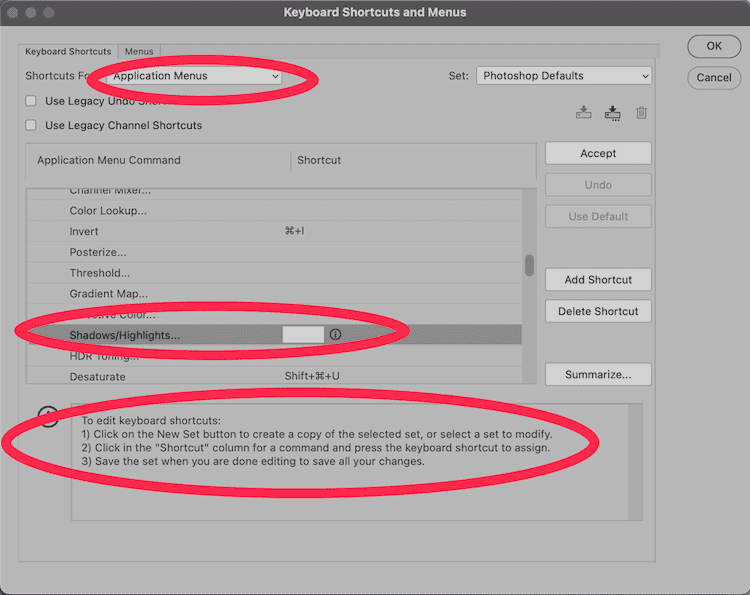The image size is (750, 595).
Task: Click the info icon beside Shadows/Highlights shortcut
Action: 335,335
